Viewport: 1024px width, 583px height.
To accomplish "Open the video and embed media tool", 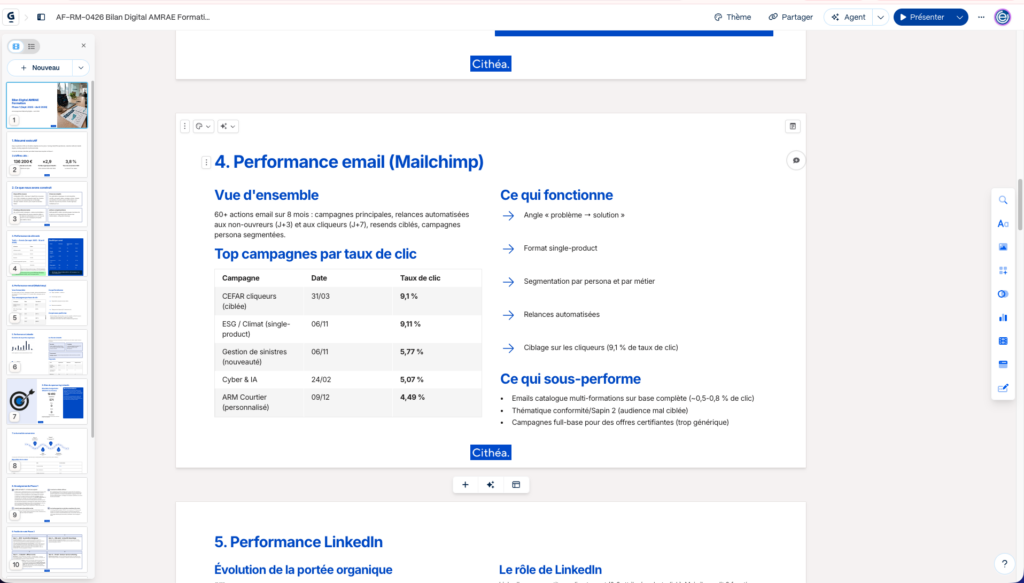I will pos(1003,341).
